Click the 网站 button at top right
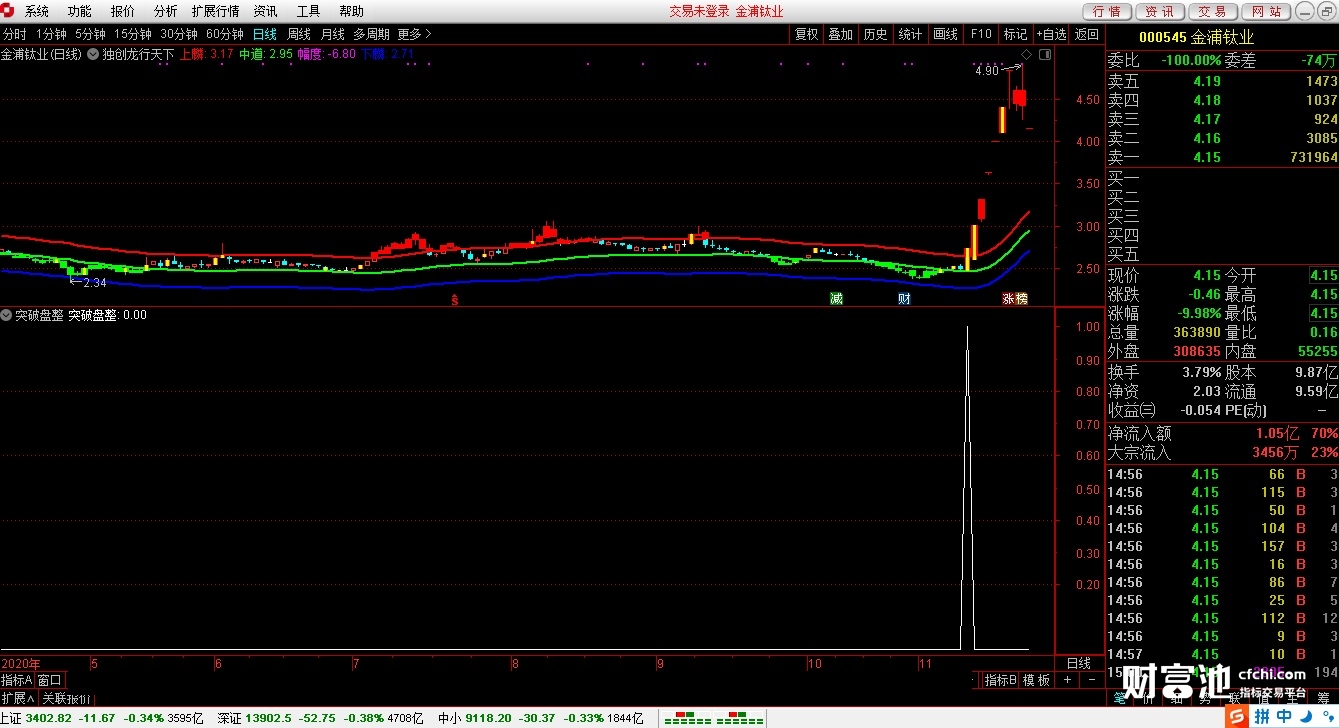Screen dimensions: 1339x728 (x=1266, y=12)
